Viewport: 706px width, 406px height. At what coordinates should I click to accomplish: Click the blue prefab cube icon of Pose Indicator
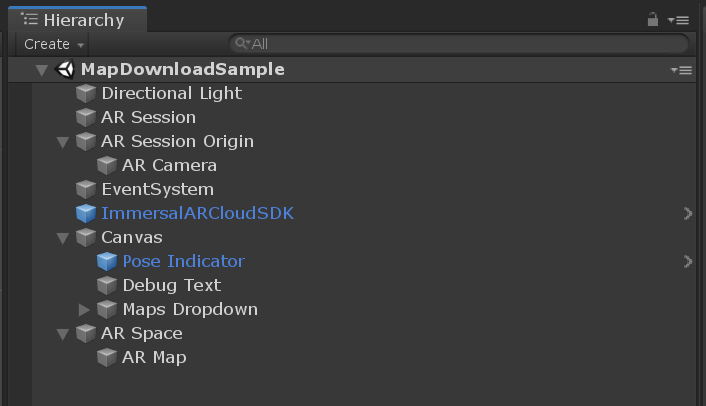(107, 262)
